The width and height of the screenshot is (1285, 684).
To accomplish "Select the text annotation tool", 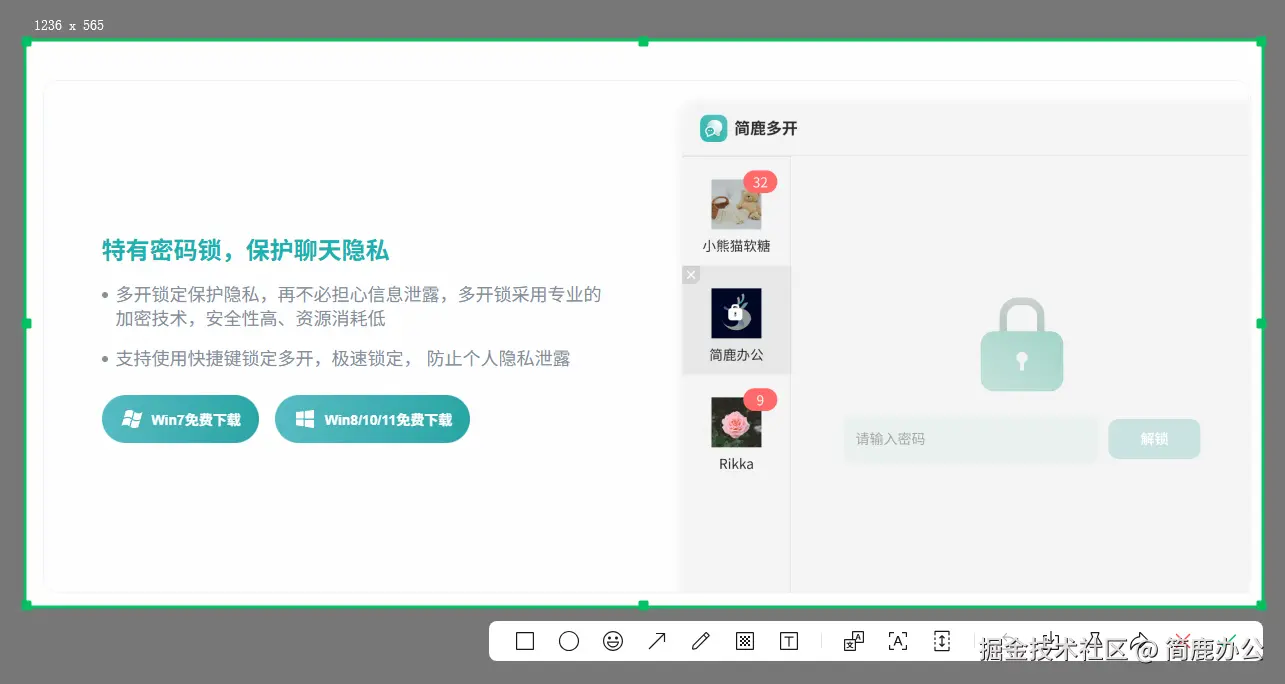I will point(788,641).
